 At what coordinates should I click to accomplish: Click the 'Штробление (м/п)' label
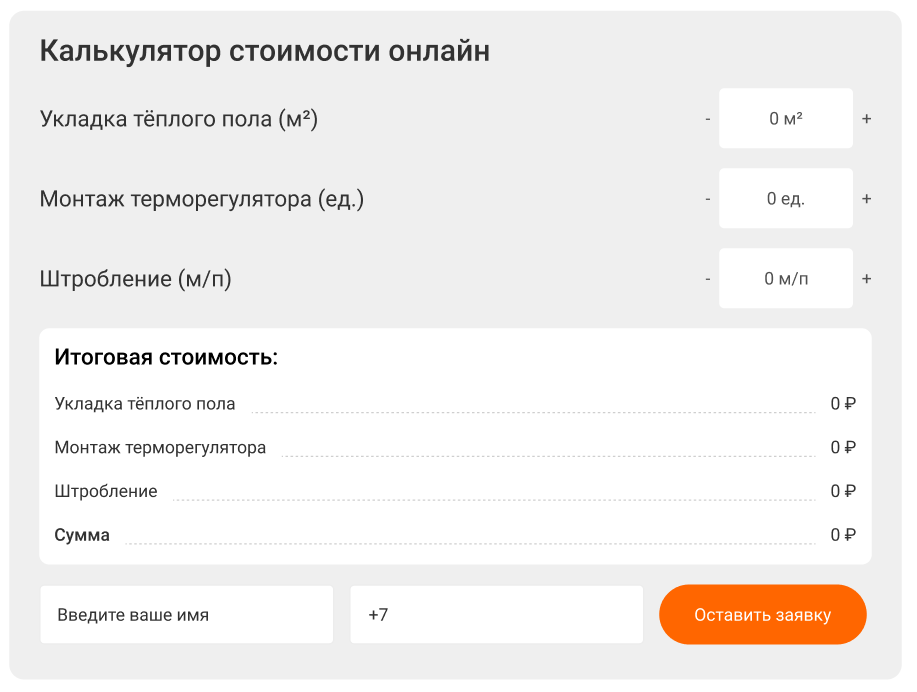click(136, 279)
